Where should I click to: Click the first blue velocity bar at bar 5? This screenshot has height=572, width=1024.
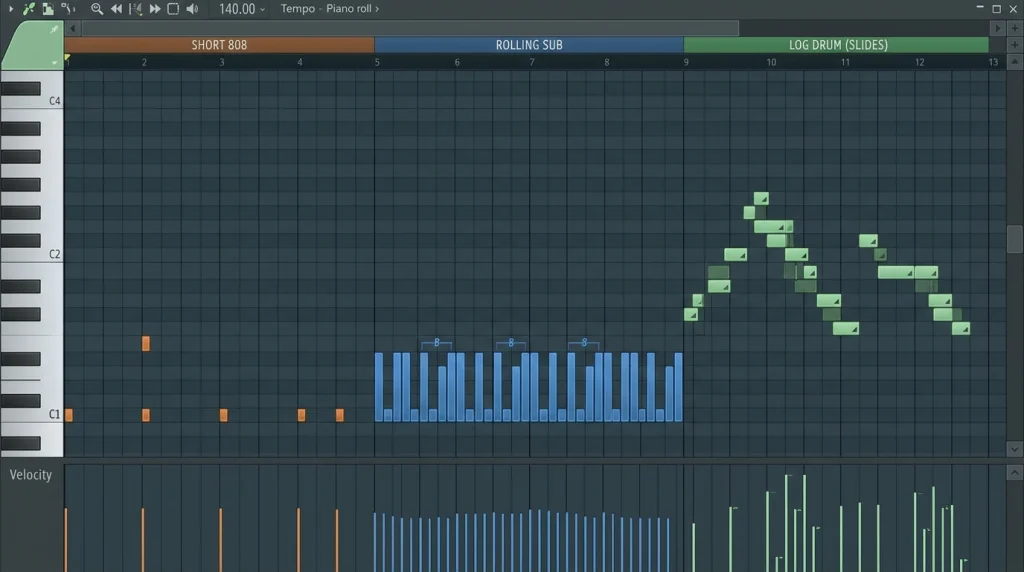[x=375, y=542]
